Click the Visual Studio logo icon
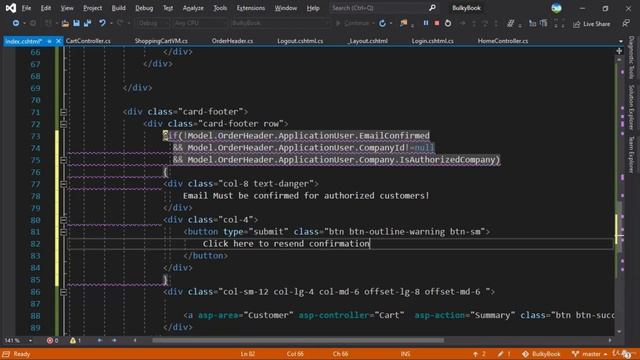 pyautogui.click(x=11, y=8)
